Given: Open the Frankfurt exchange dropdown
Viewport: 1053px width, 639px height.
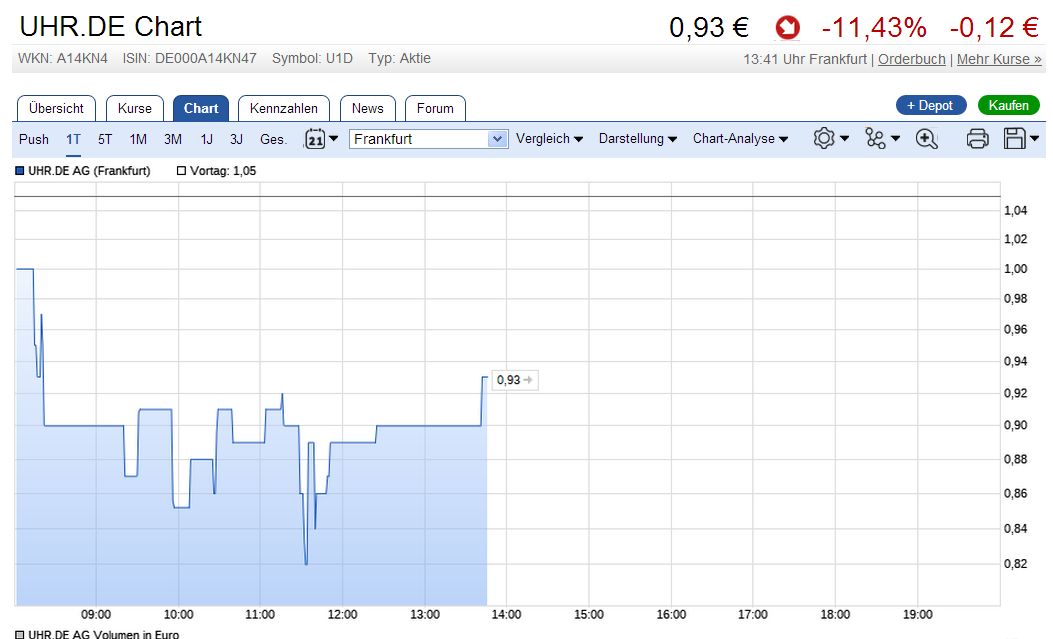Looking at the screenshot, I should [428, 138].
